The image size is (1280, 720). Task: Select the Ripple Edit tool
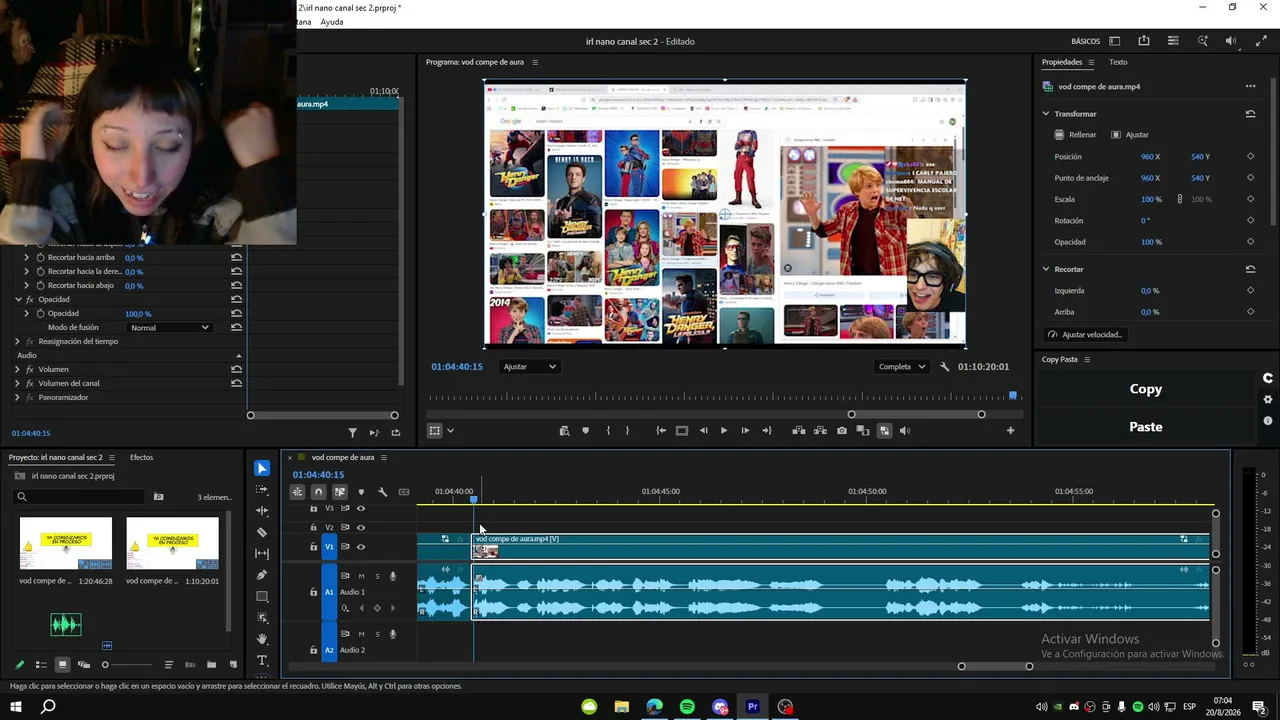(262, 511)
